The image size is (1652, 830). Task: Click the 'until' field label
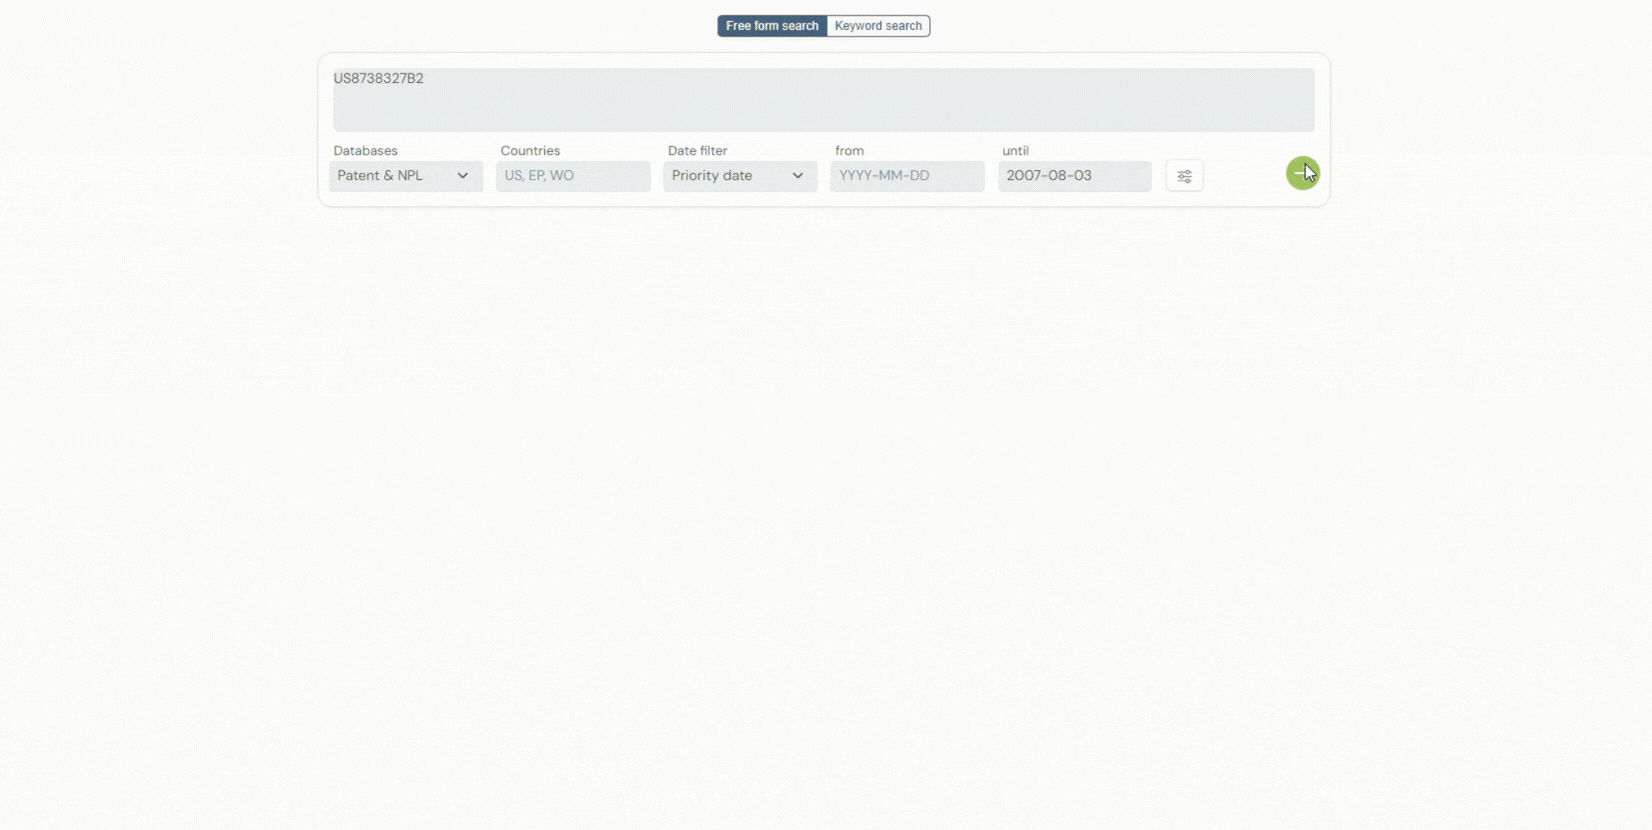click(1015, 151)
